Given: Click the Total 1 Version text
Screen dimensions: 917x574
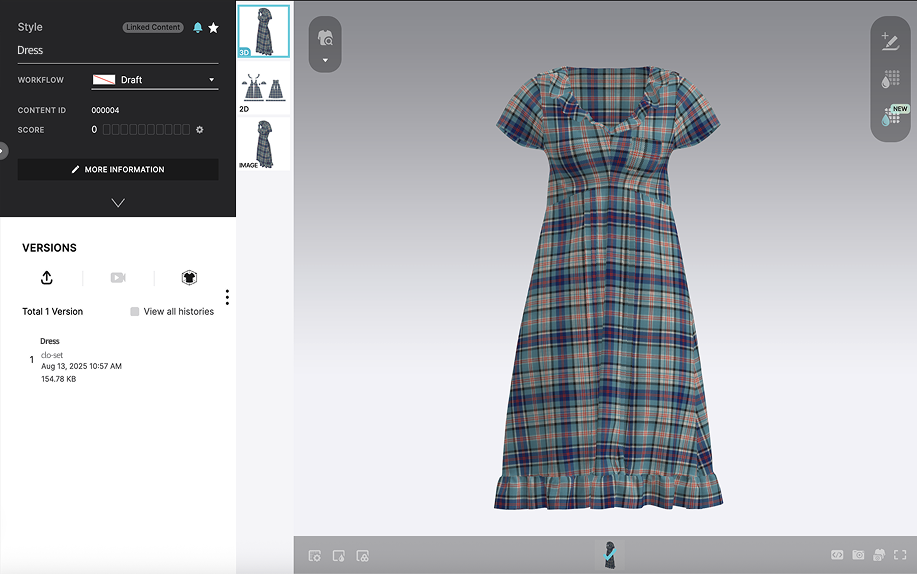Looking at the screenshot, I should 53,312.
